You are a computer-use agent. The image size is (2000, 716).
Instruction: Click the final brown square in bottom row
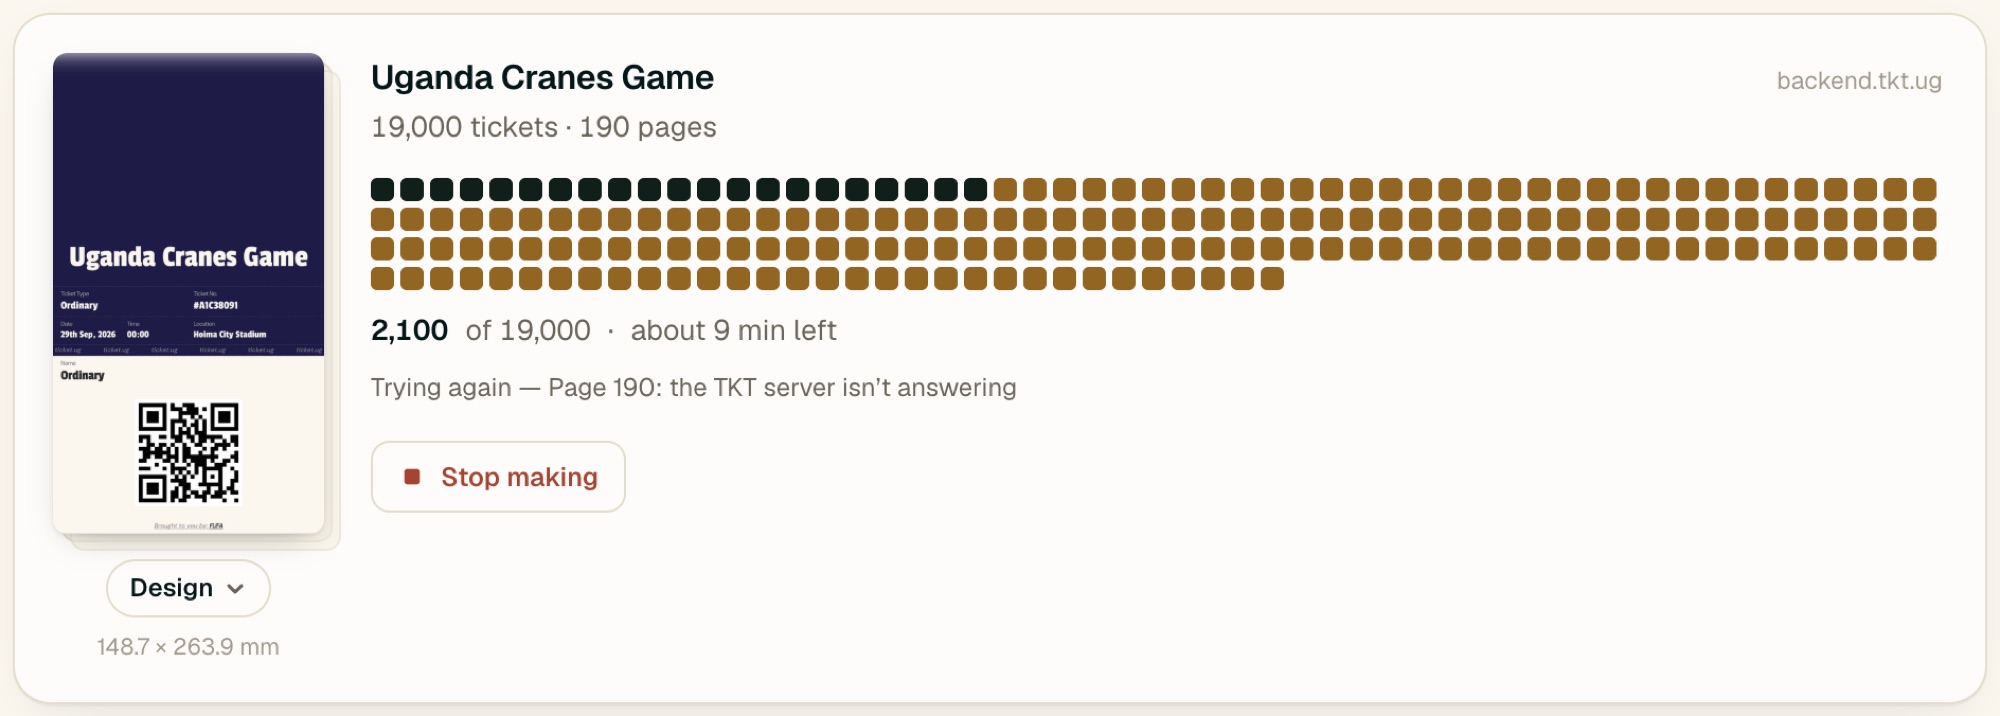pyautogui.click(x=1272, y=278)
